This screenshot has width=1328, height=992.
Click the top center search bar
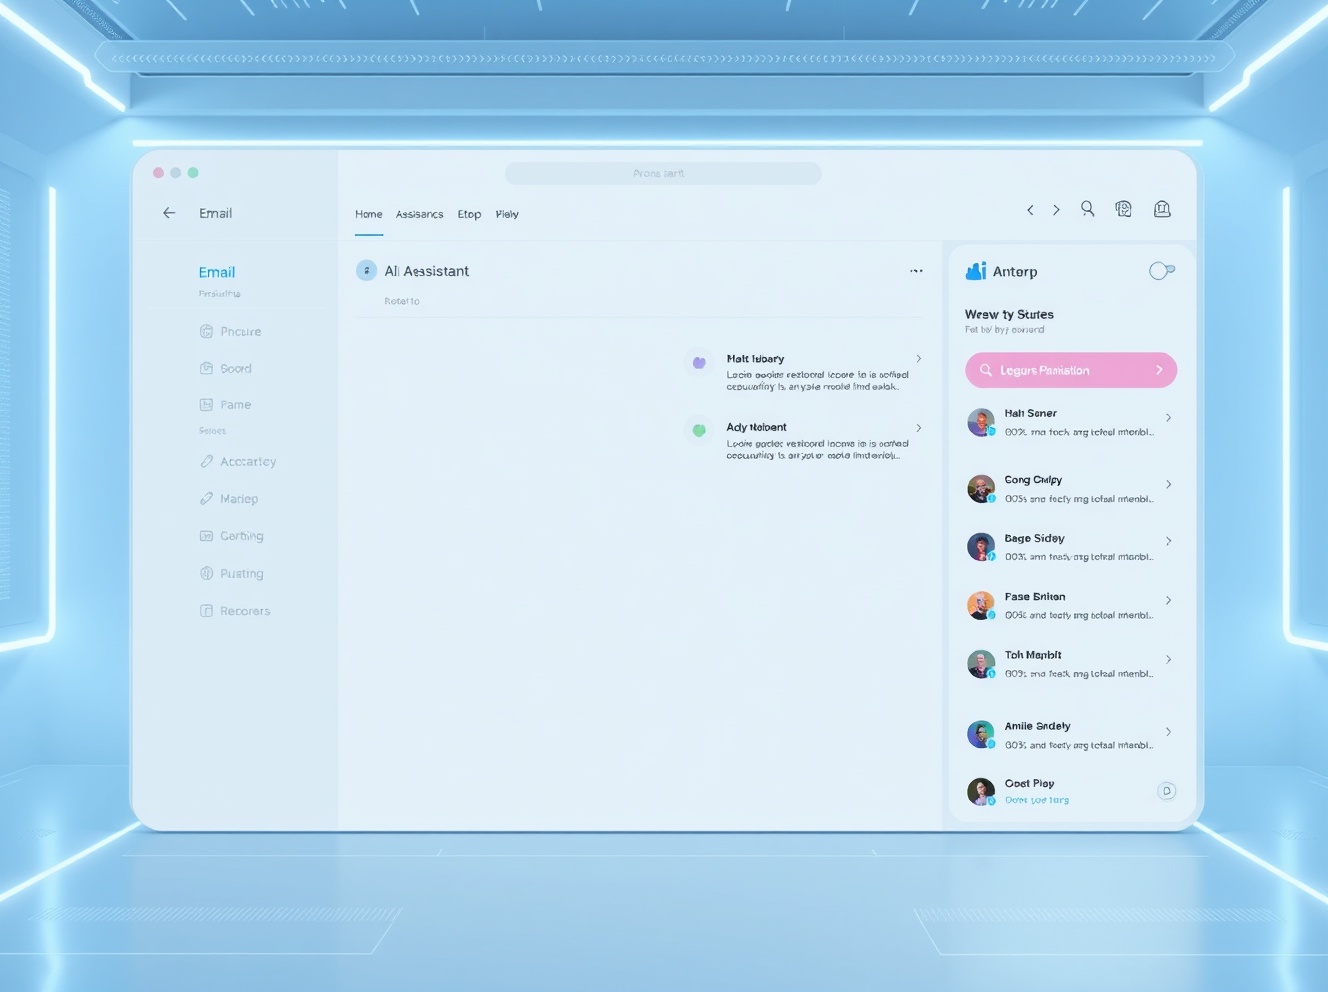coord(663,174)
